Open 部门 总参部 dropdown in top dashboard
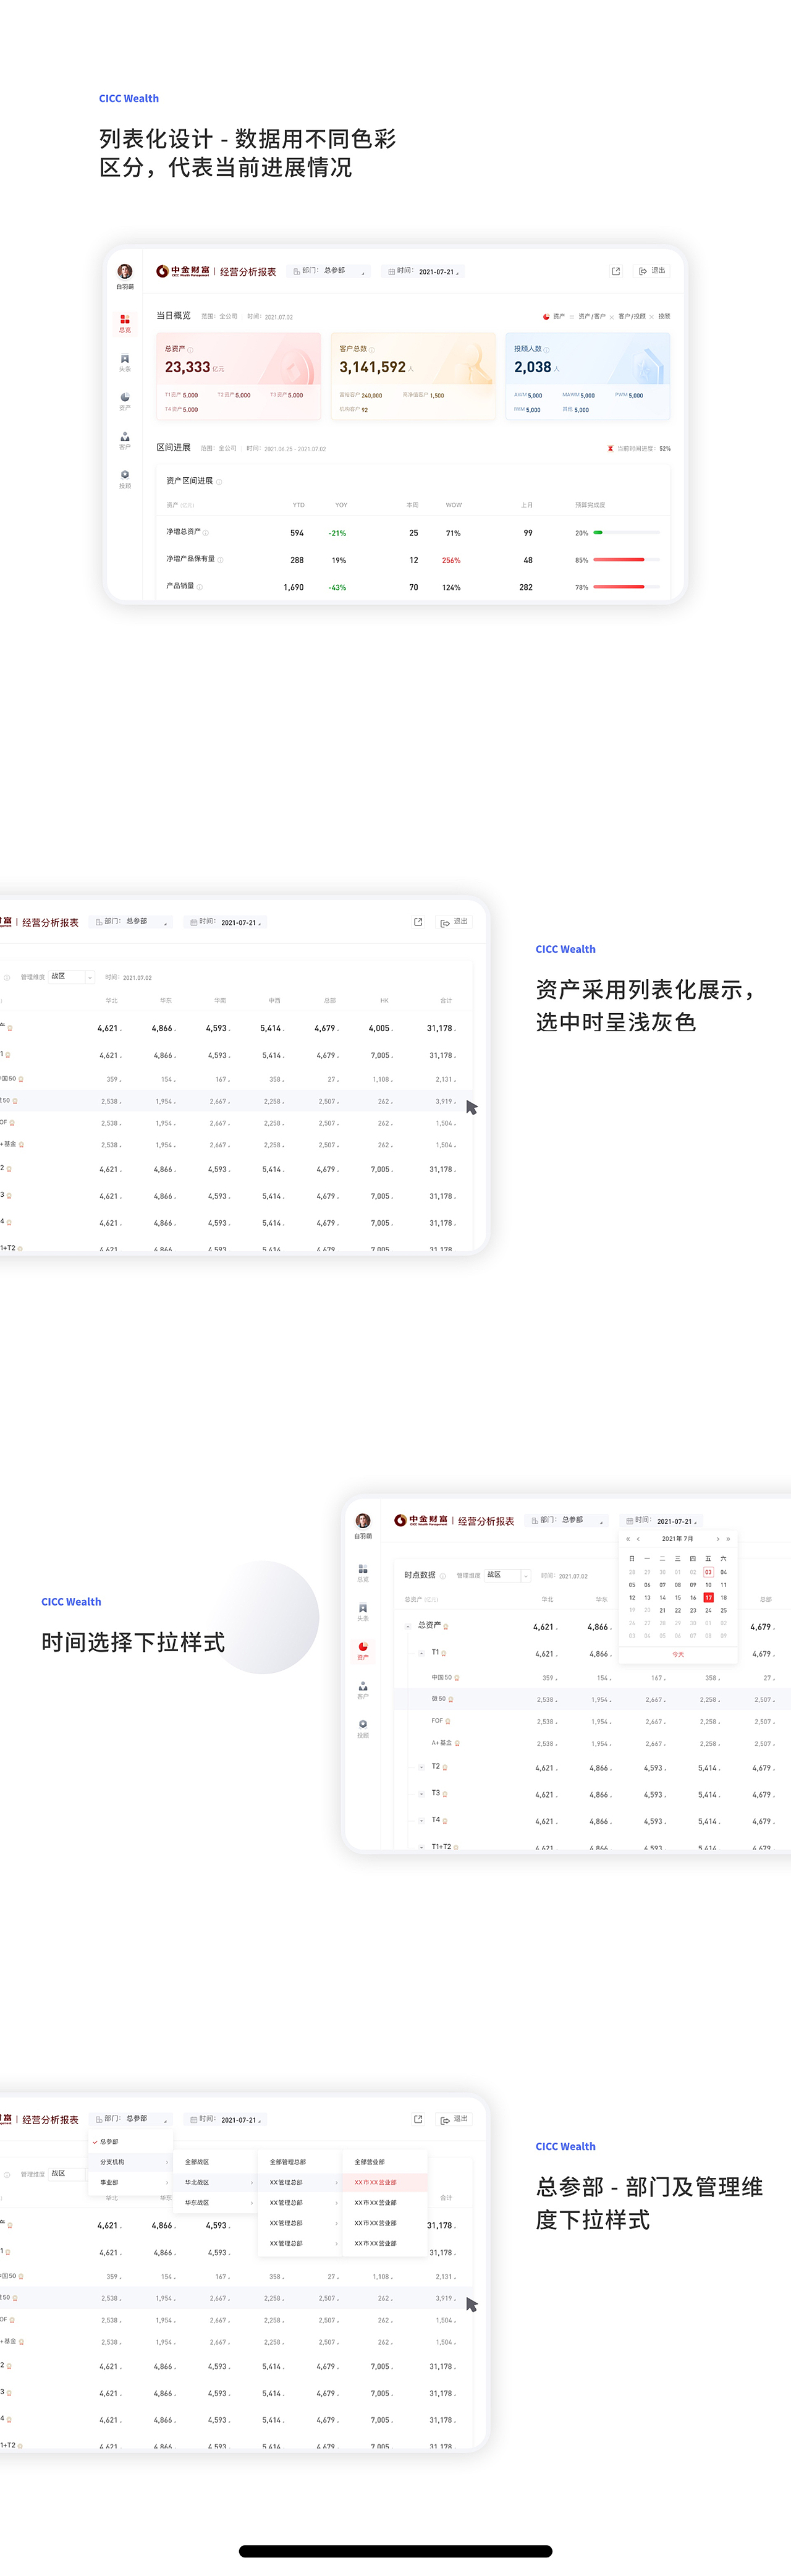This screenshot has height=2576, width=791. pyautogui.click(x=329, y=271)
